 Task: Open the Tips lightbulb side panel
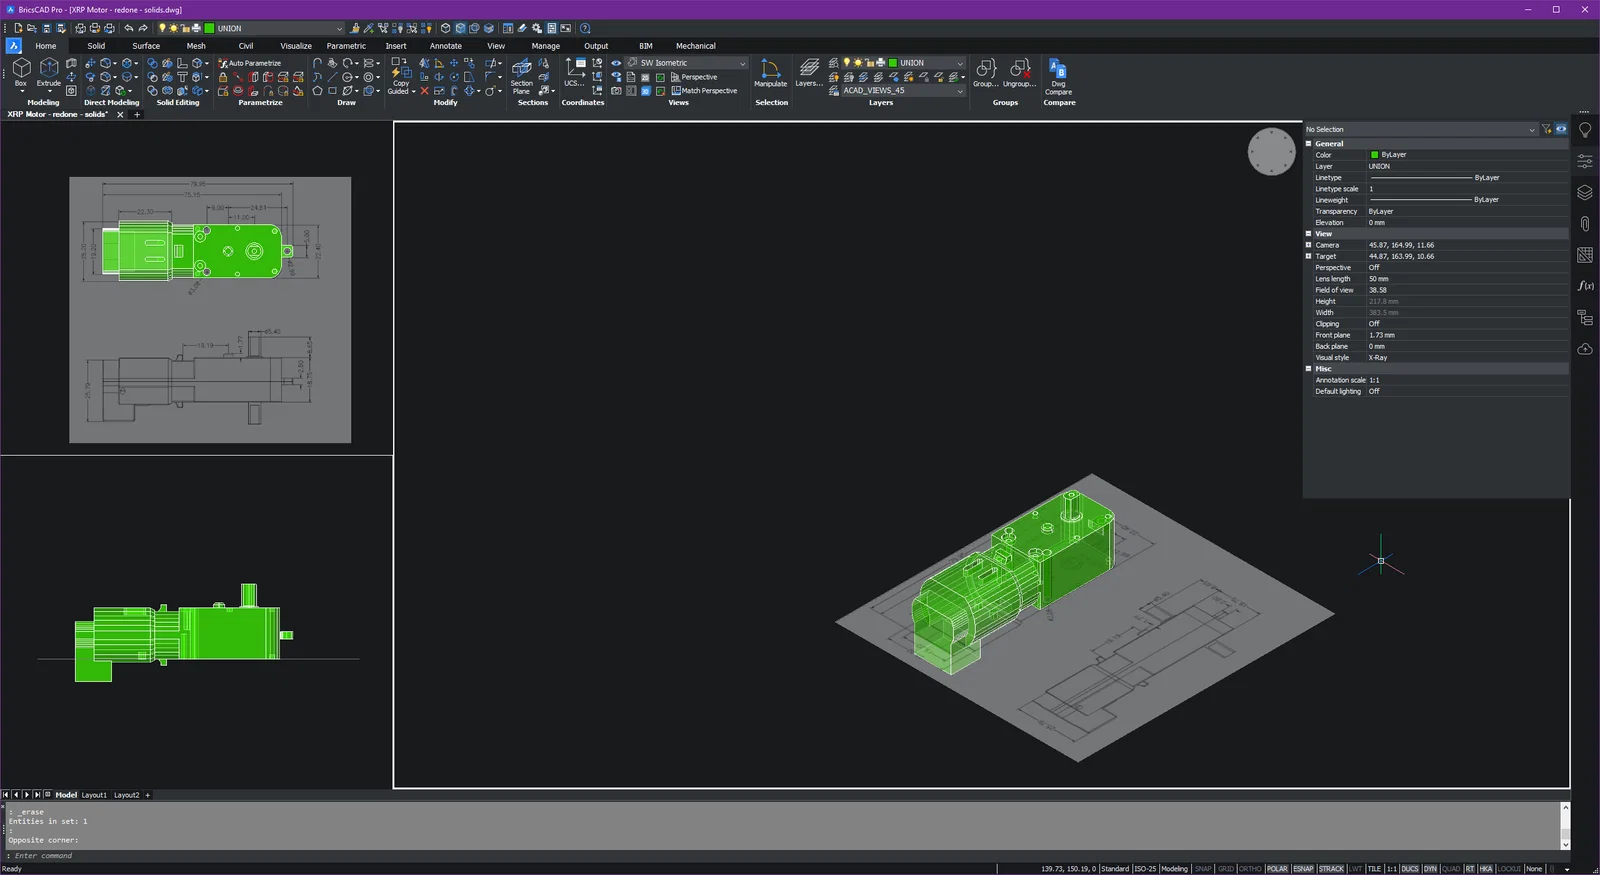pyautogui.click(x=1585, y=130)
